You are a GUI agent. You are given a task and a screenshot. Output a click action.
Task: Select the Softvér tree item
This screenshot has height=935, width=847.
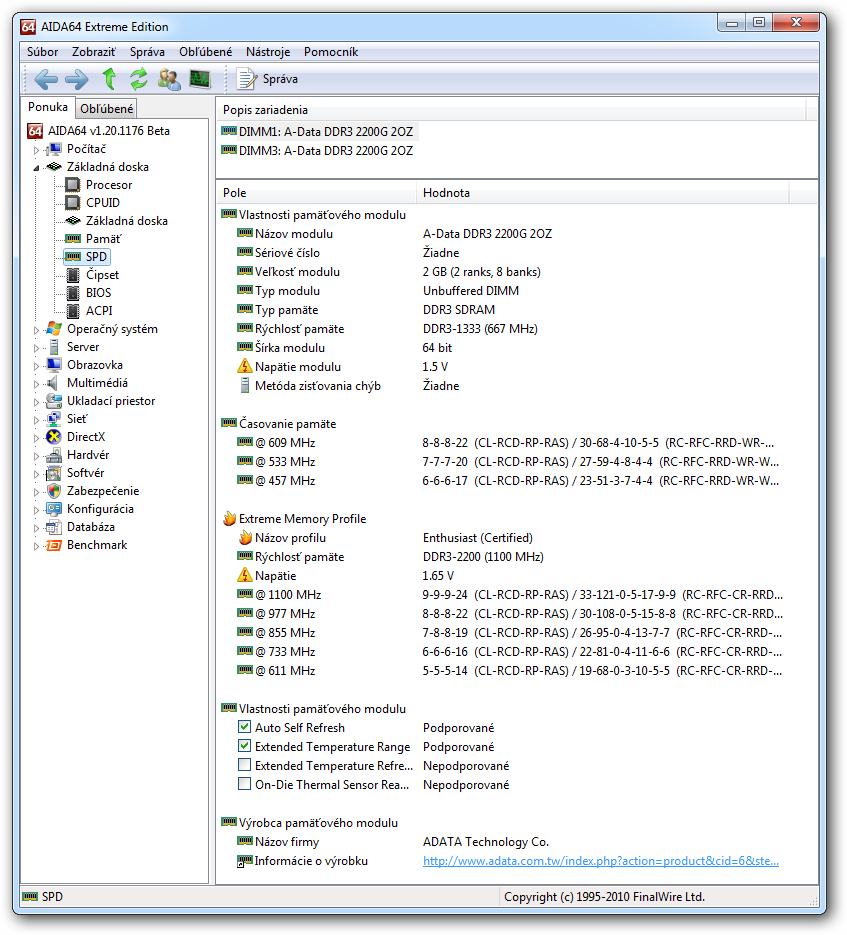point(85,473)
